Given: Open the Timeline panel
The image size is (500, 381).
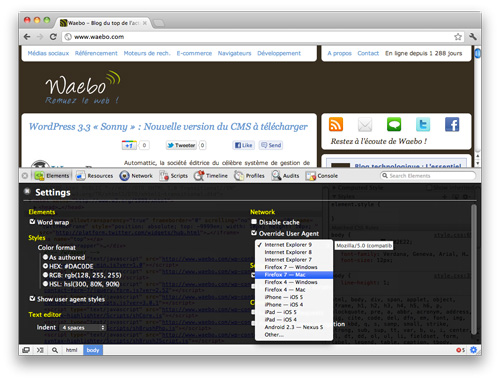Looking at the screenshot, I should click(x=211, y=176).
